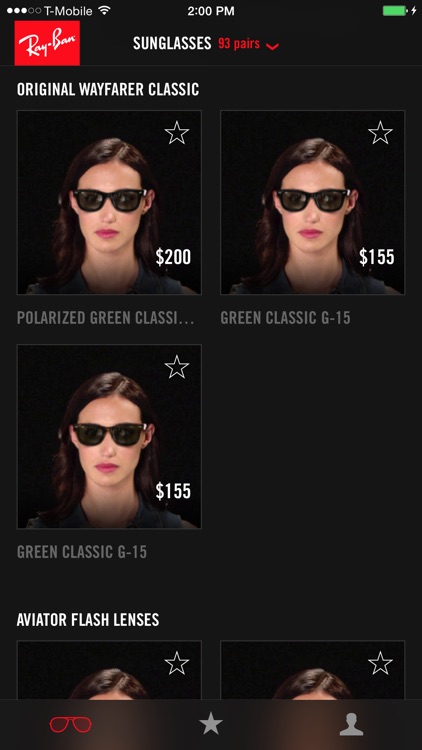Image resolution: width=422 pixels, height=750 pixels.
Task: Star the top-right $155 Green Classic G-15
Action: (380, 132)
